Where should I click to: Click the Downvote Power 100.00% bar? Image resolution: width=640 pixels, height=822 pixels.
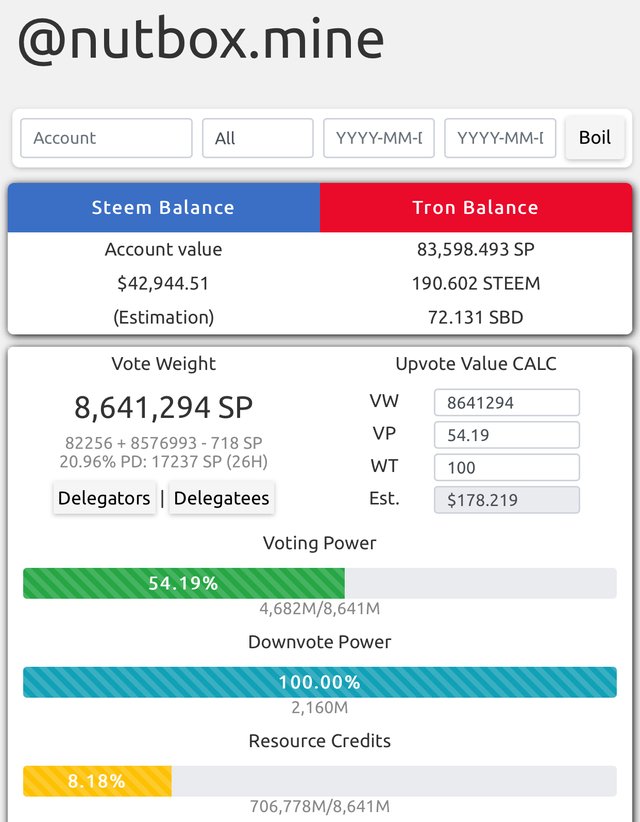[320, 682]
